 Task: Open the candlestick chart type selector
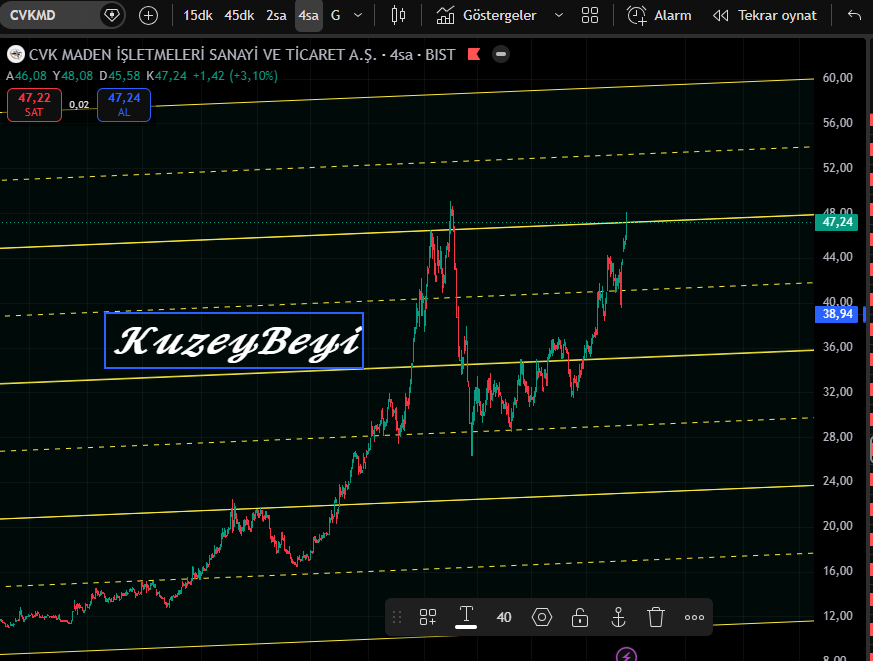pos(398,15)
